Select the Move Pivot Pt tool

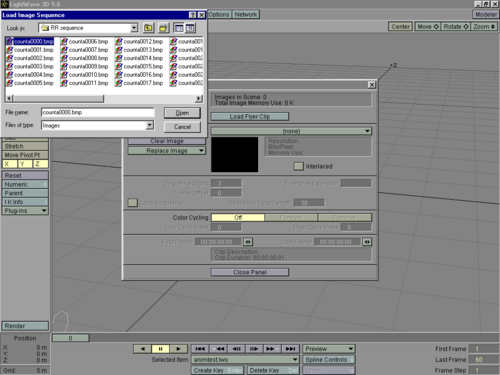25,155
